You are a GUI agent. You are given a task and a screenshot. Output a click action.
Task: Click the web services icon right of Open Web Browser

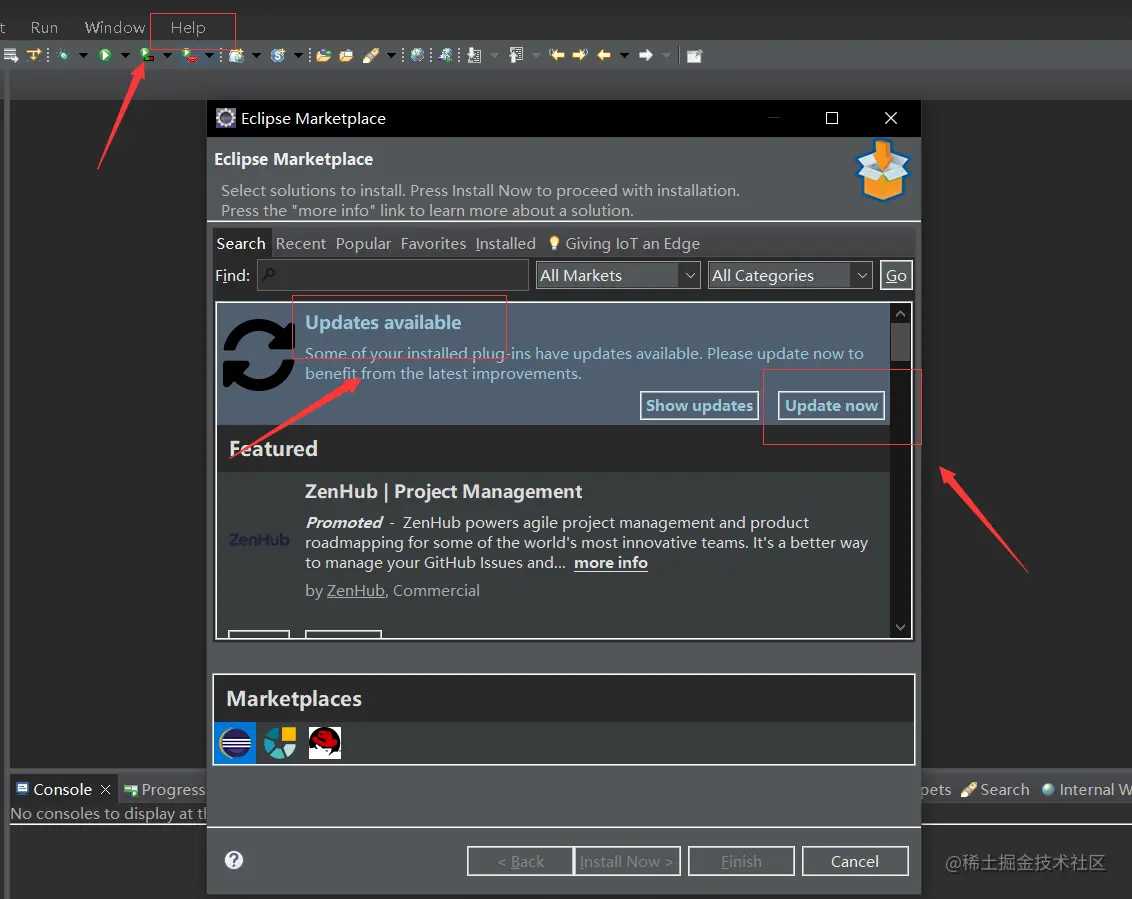pyautogui.click(x=445, y=55)
